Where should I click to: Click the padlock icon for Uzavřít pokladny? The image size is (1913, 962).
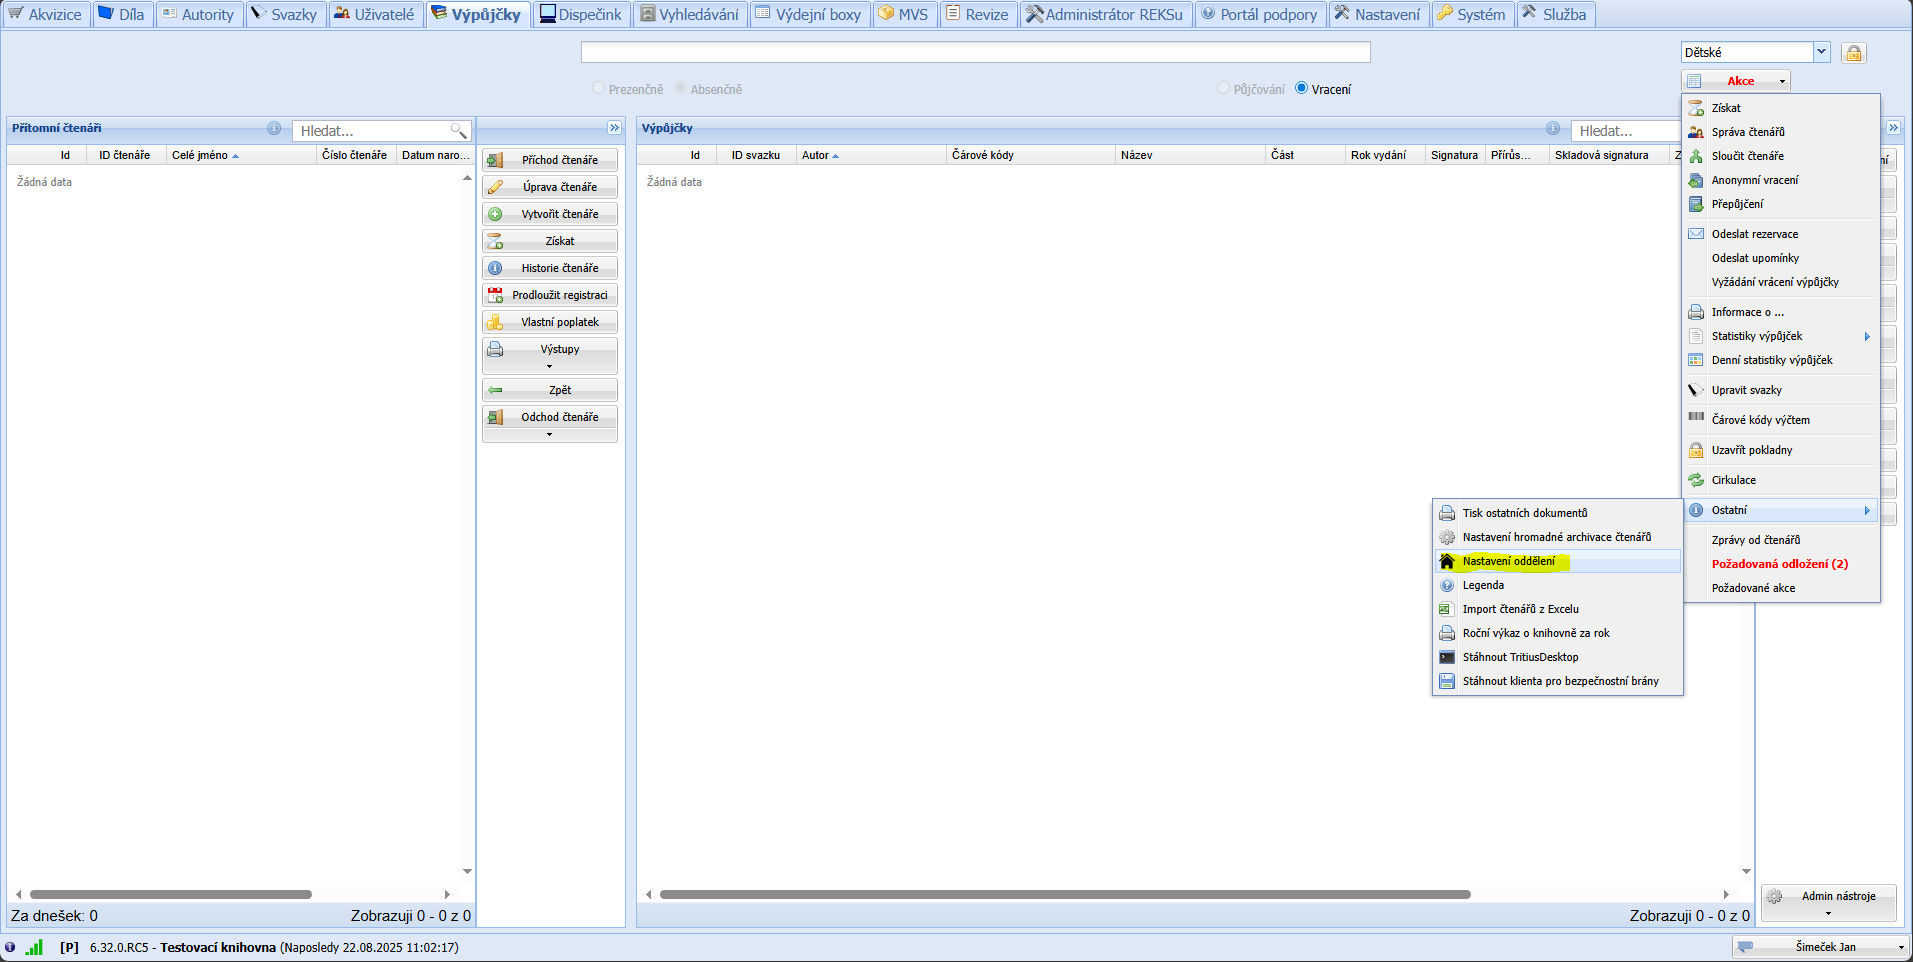coord(1696,450)
